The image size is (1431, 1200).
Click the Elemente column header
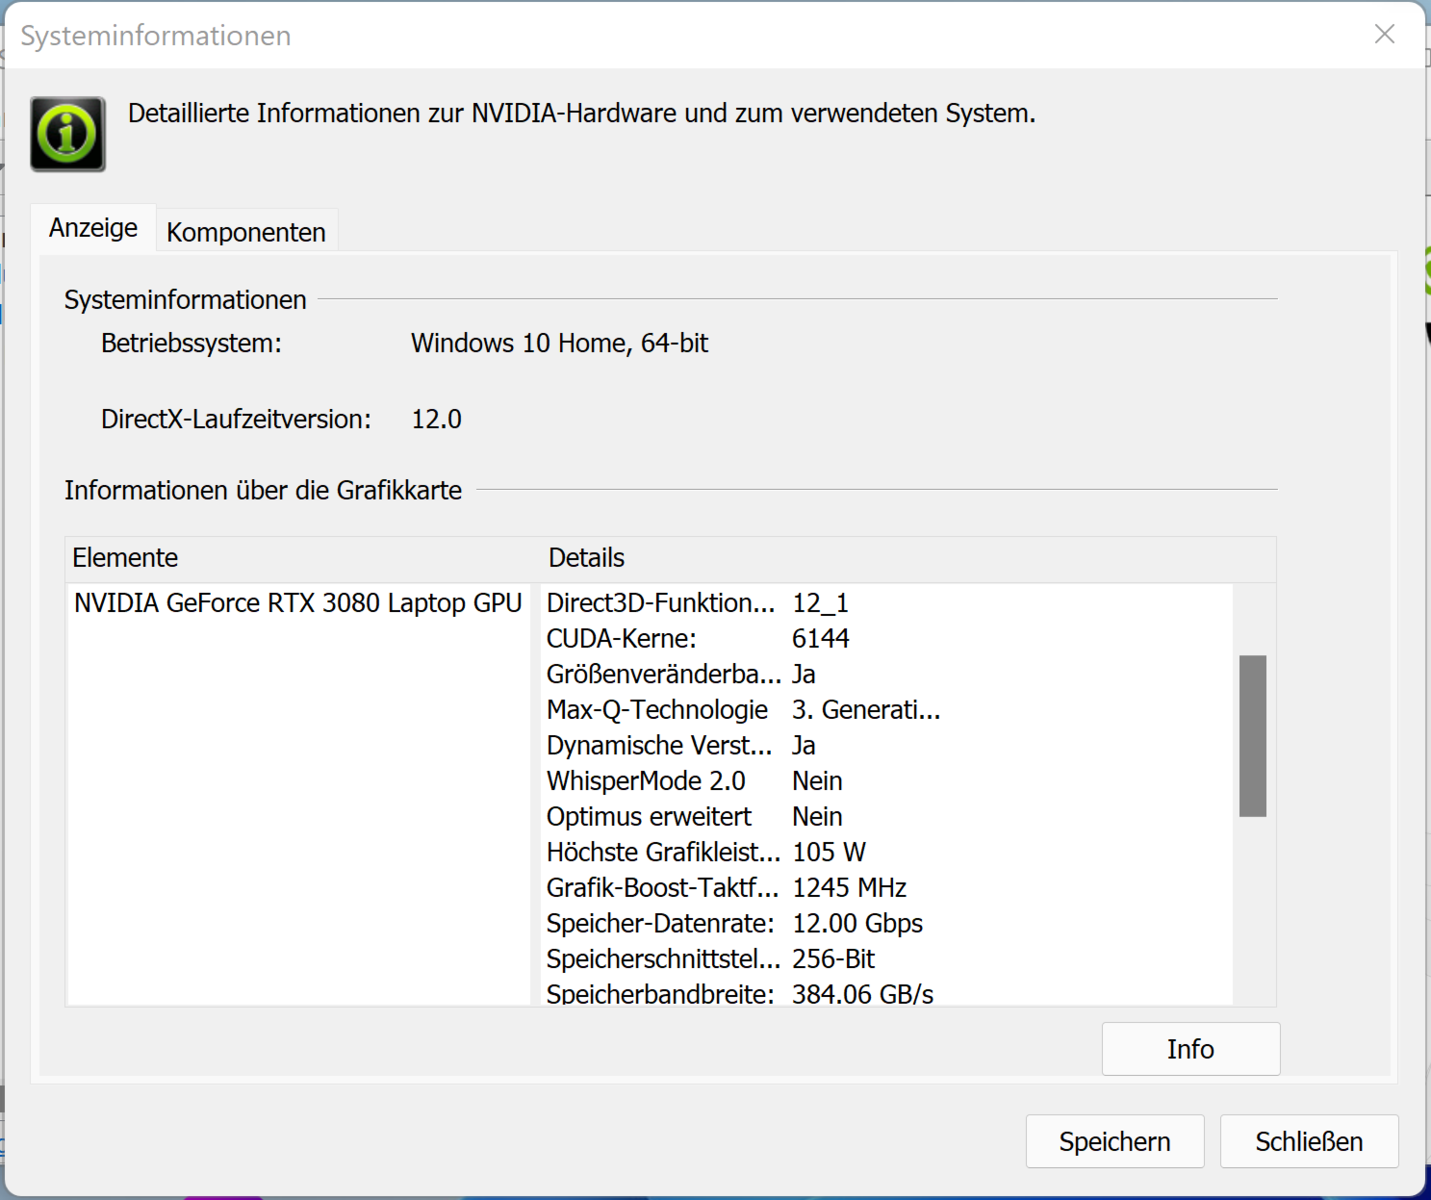point(125,558)
